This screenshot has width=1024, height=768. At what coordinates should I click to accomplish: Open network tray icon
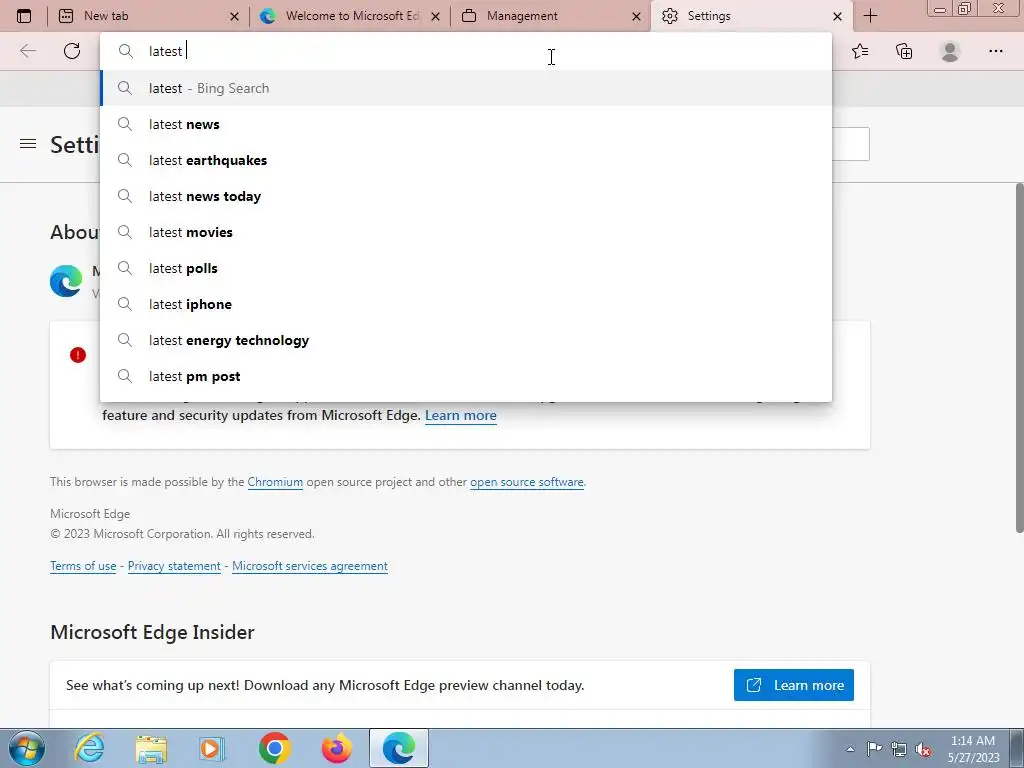pos(899,749)
